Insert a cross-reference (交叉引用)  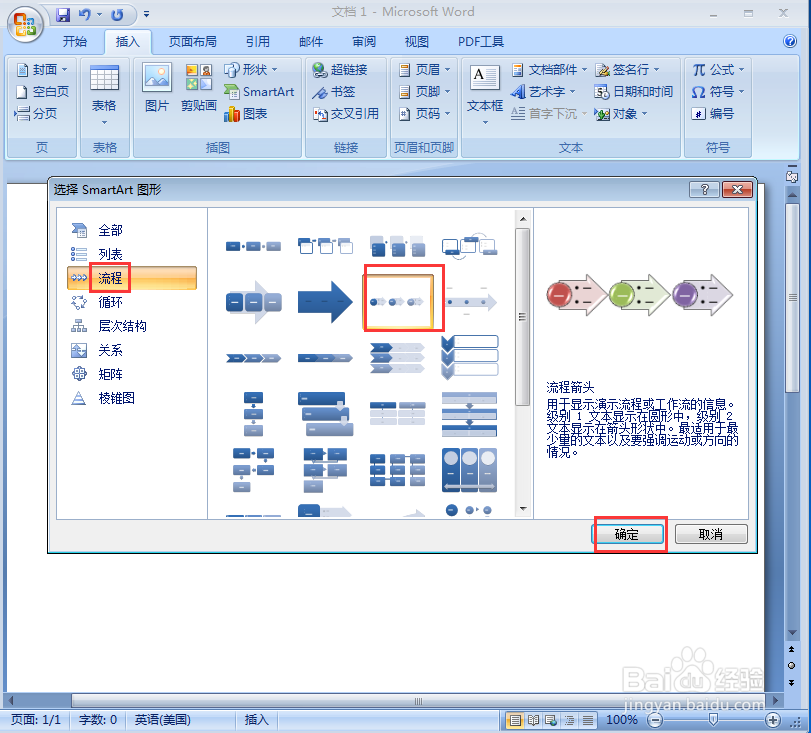(x=346, y=113)
